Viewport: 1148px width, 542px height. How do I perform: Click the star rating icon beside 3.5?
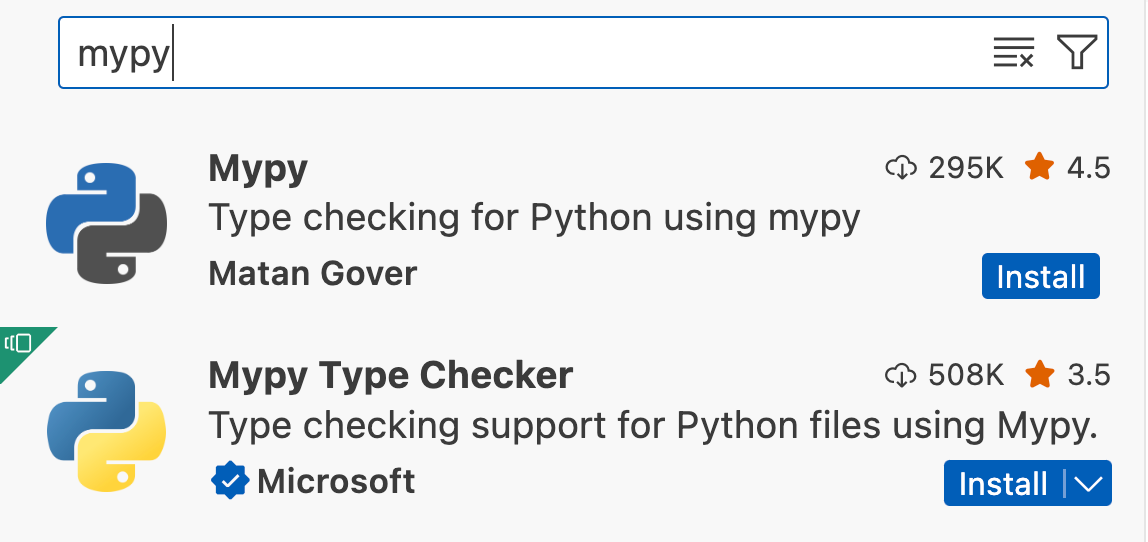(x=1040, y=375)
